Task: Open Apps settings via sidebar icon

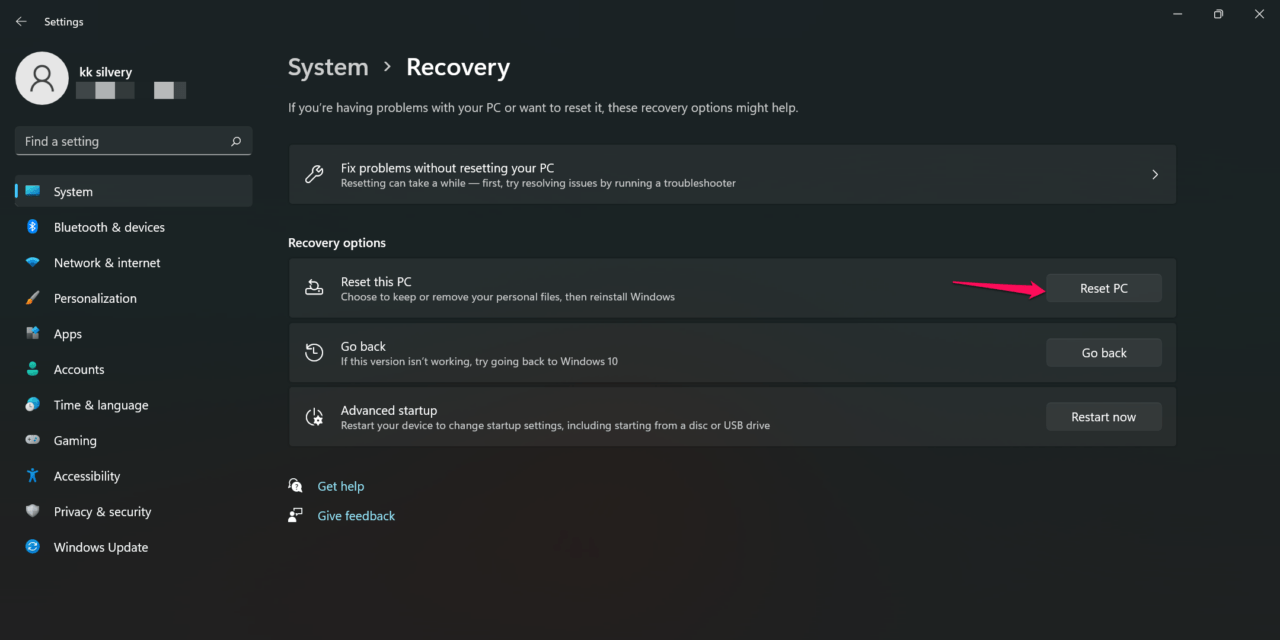Action: click(31, 333)
